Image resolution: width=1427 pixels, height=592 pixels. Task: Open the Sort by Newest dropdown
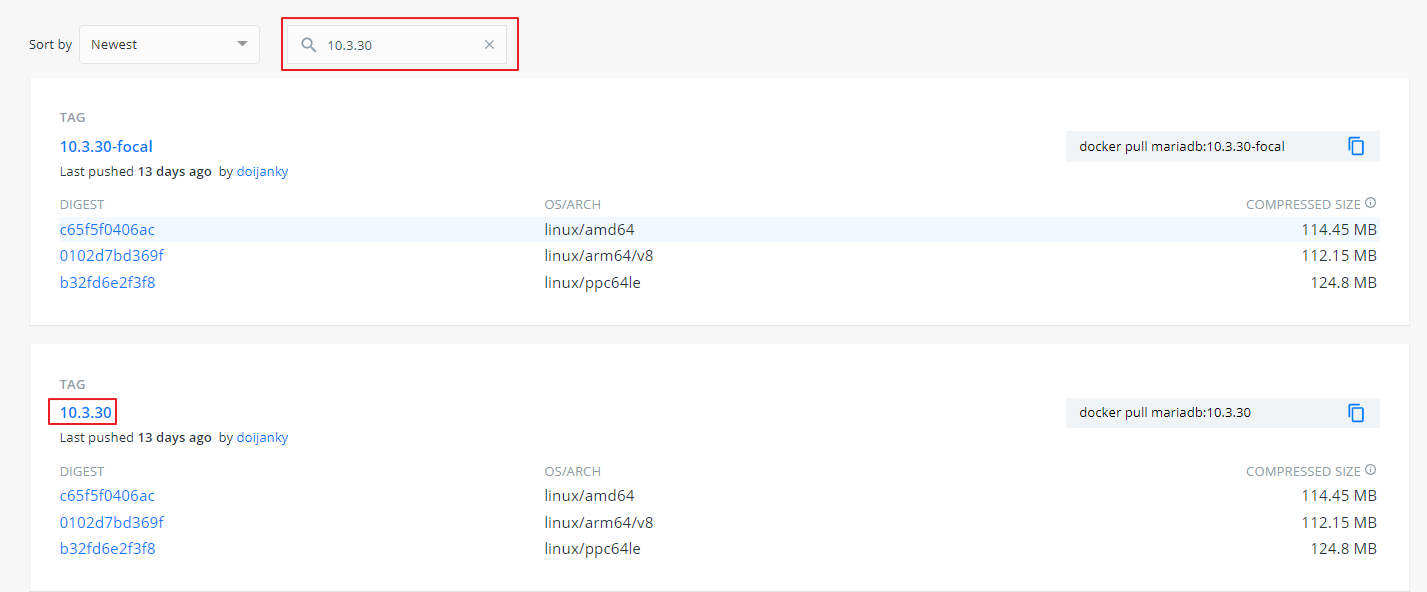coord(169,44)
